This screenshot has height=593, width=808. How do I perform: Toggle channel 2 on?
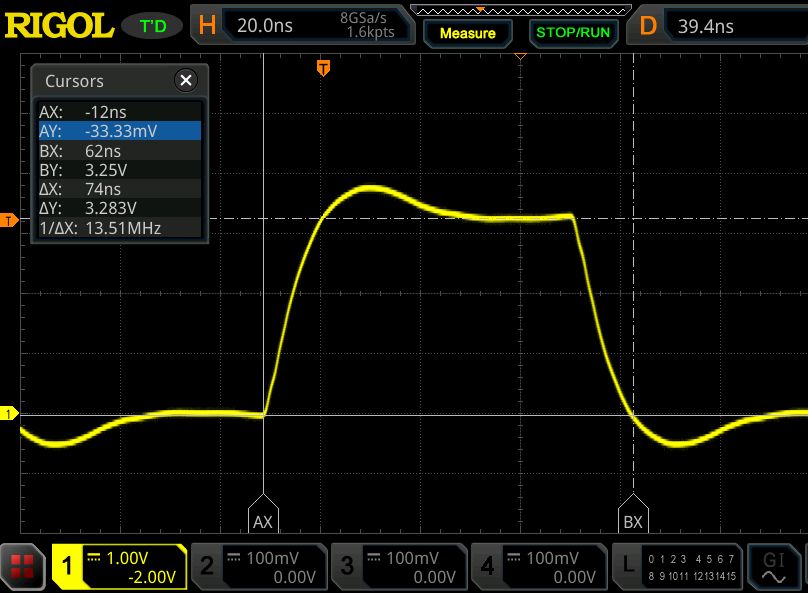coord(259,567)
